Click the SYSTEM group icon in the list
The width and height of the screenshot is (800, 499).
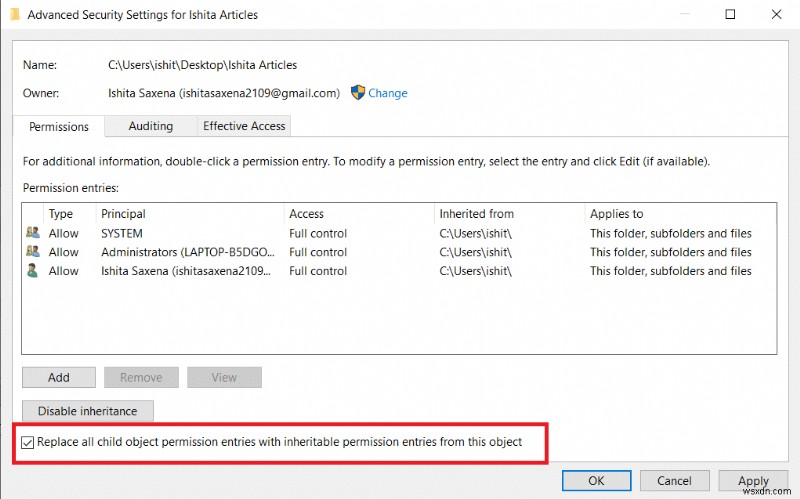[34, 233]
